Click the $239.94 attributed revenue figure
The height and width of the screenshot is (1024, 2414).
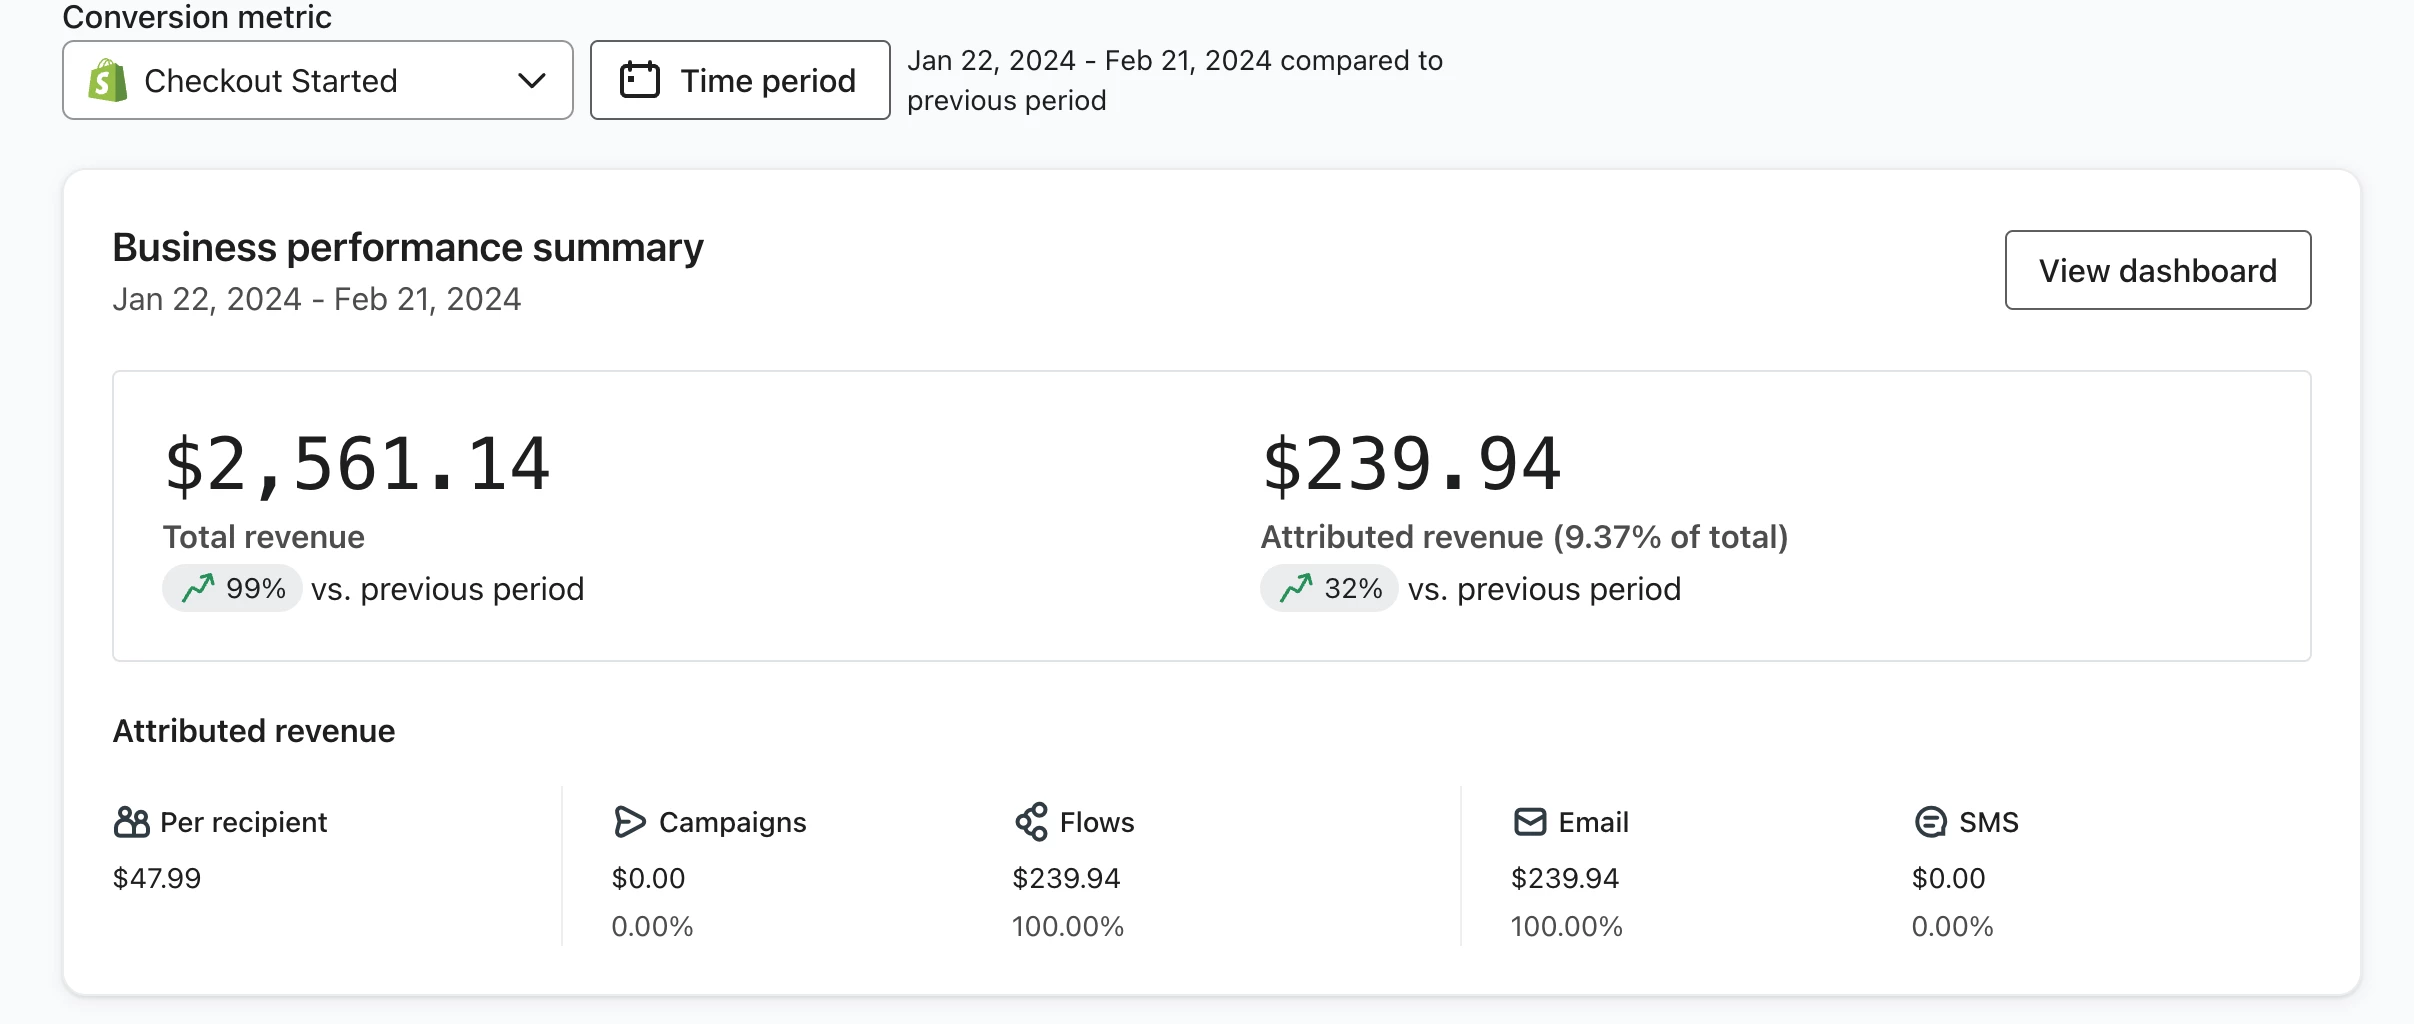point(1411,464)
